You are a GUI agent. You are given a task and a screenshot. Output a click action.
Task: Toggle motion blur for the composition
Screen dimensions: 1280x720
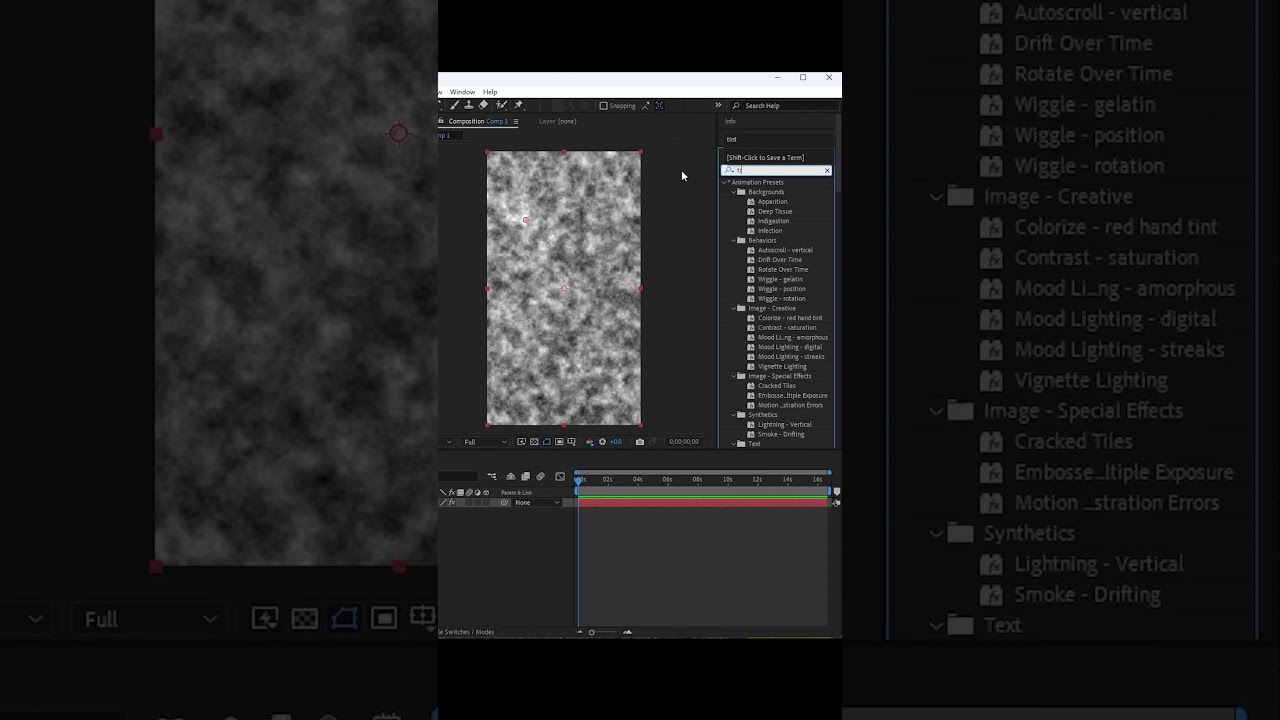pyautogui.click(x=541, y=476)
